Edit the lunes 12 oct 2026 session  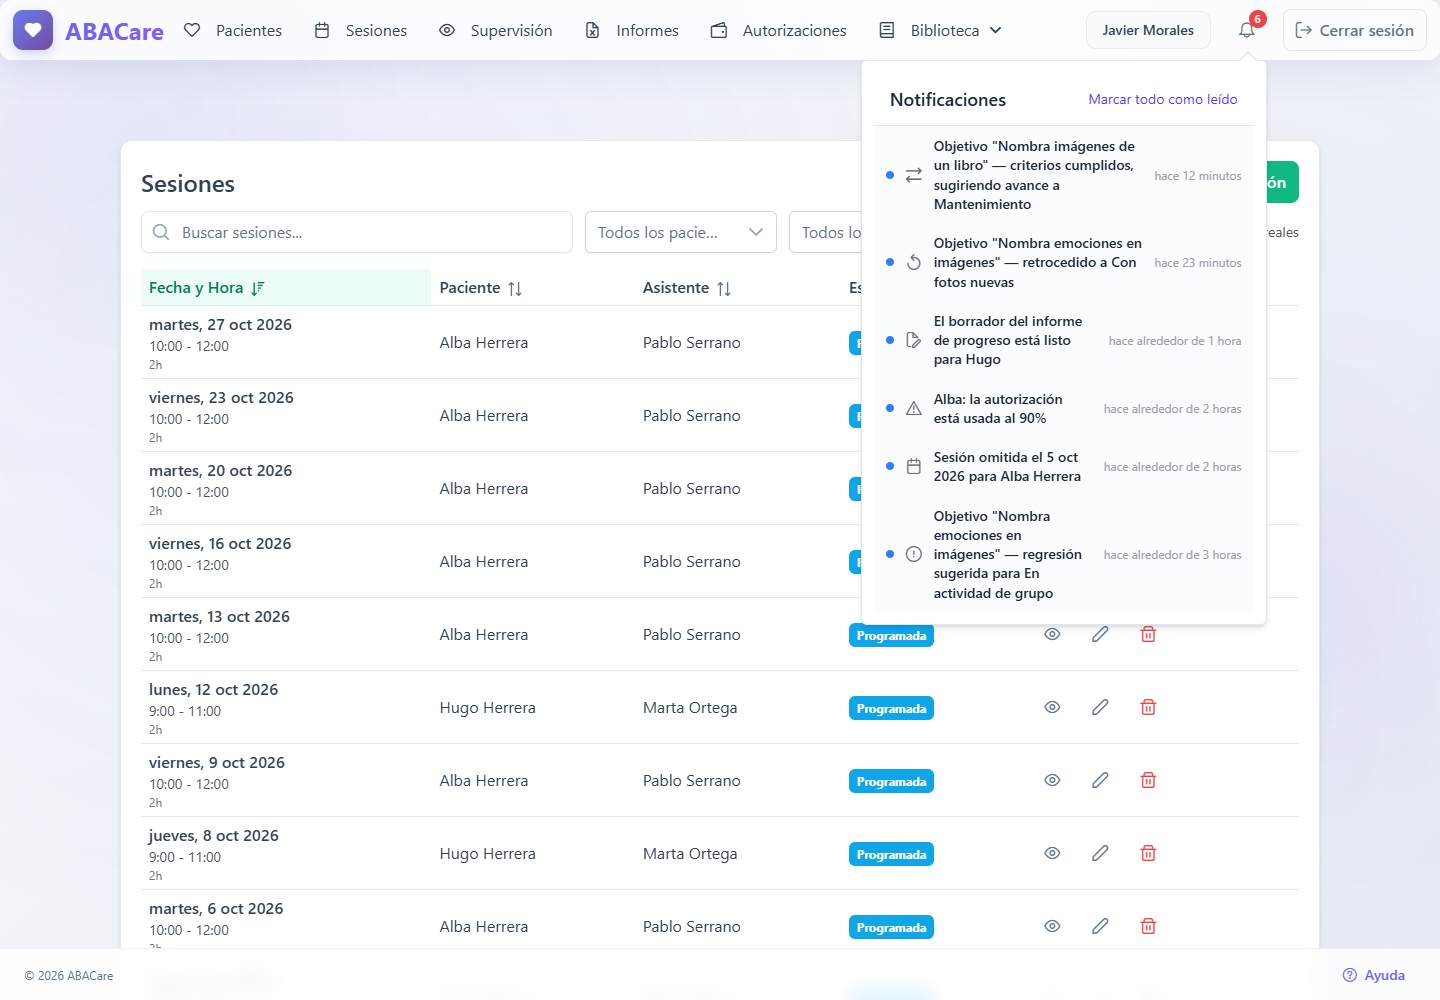1100,707
